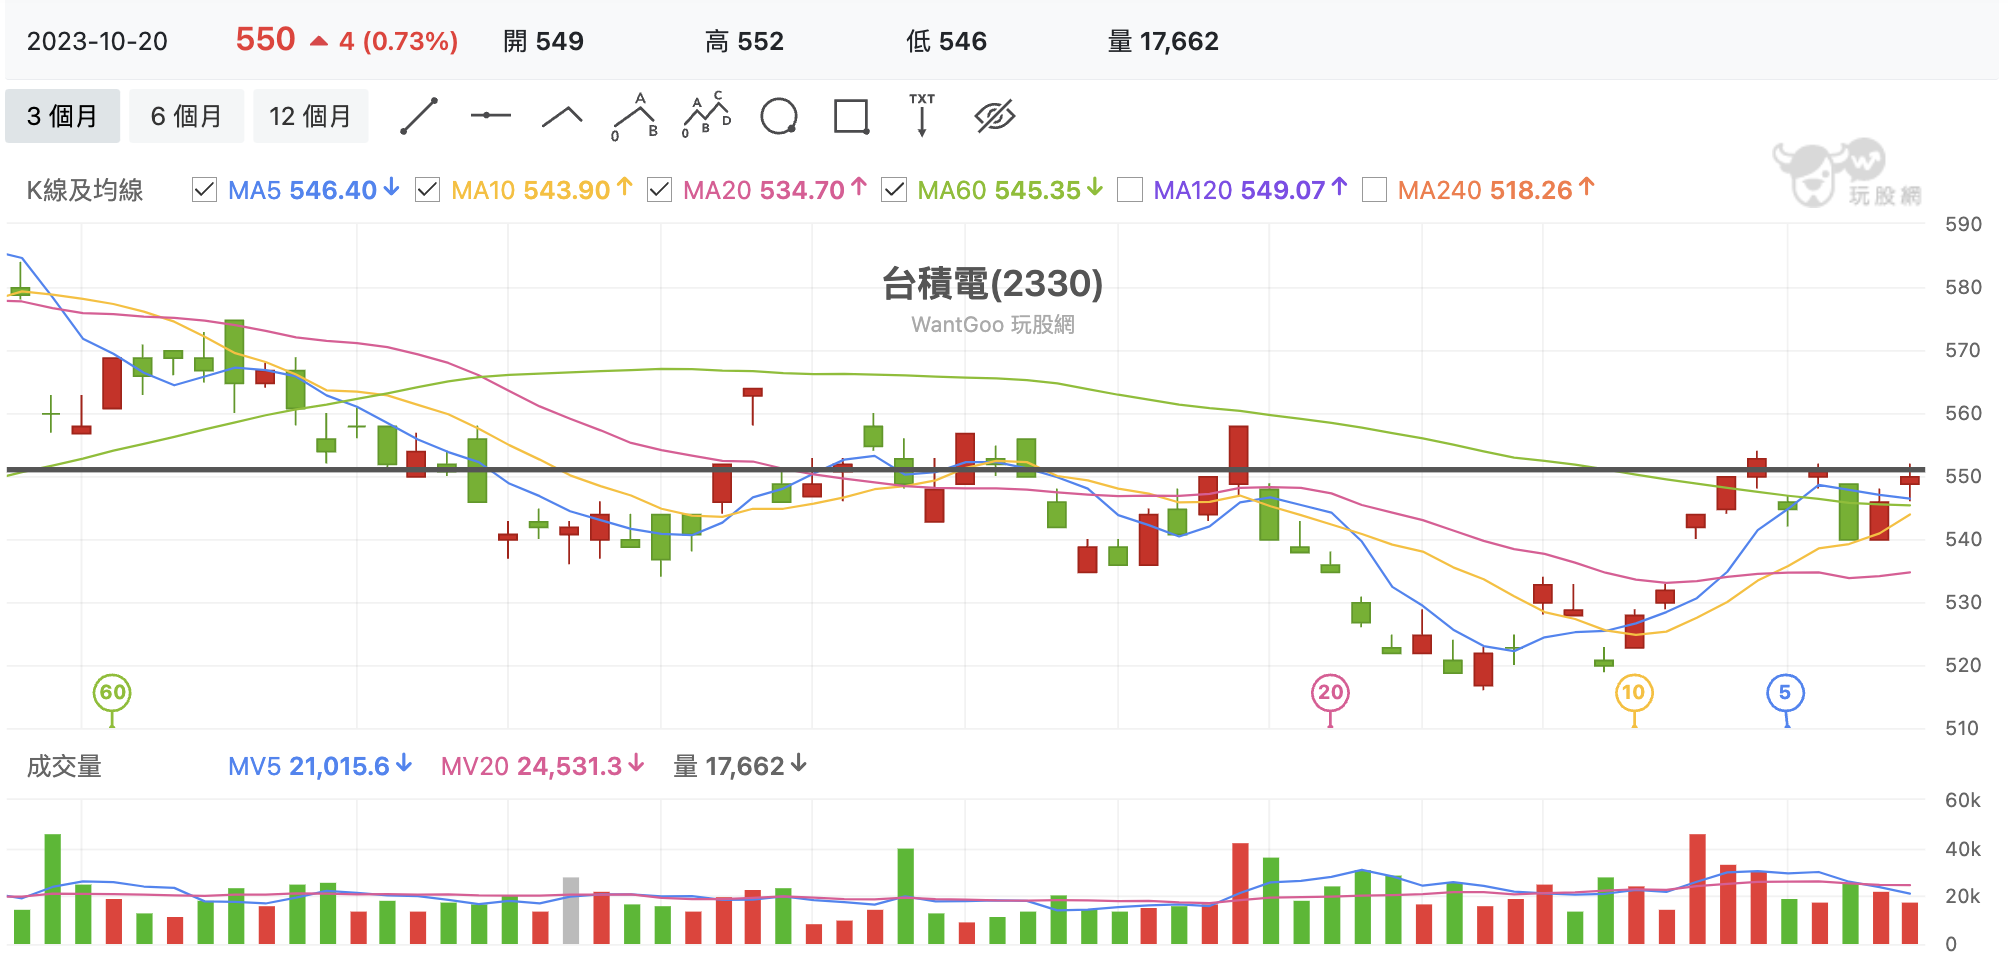Select the rectangle drawing tool
This screenshot has width=2008, height=966.
click(850, 116)
